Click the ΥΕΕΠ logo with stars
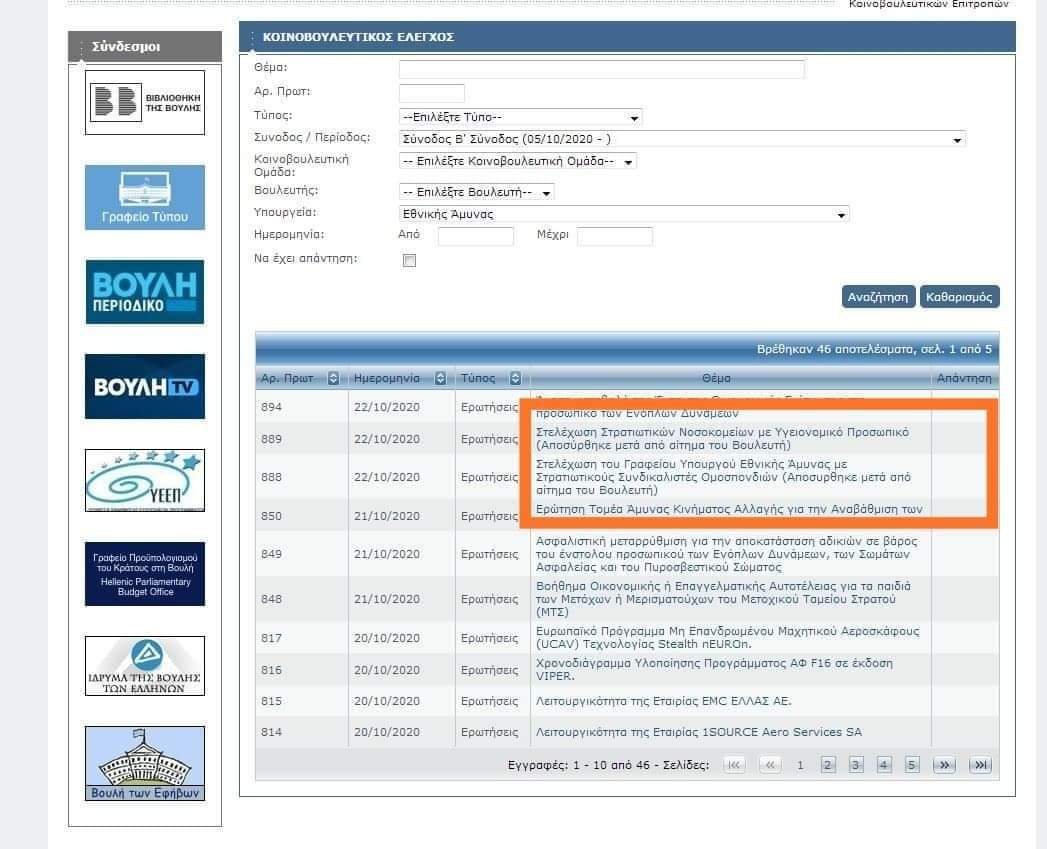This screenshot has width=1047, height=849. (x=145, y=480)
